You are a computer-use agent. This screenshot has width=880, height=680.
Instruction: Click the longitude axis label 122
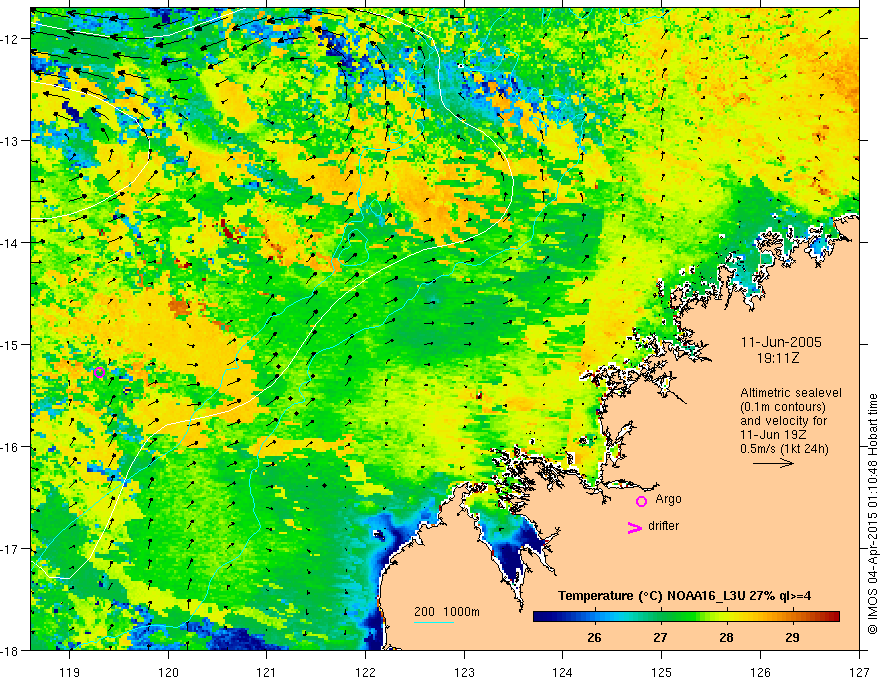366,672
